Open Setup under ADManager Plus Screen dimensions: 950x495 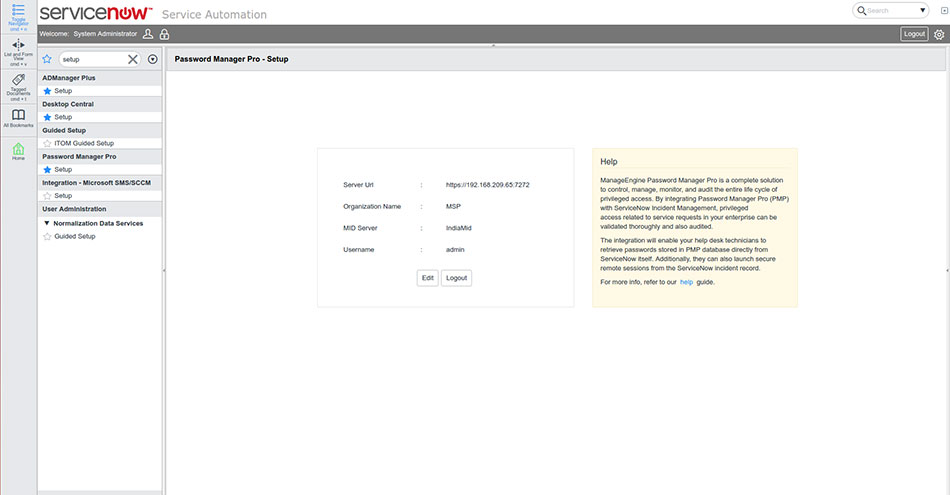point(63,91)
